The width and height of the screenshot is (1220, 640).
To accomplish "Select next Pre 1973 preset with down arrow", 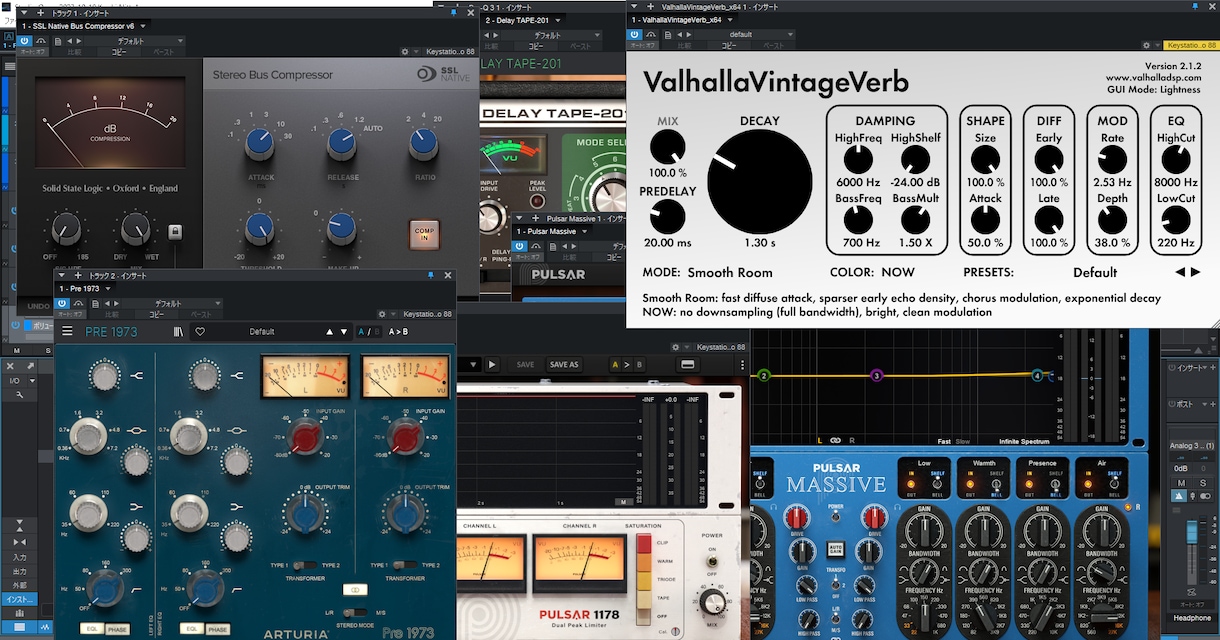I will (344, 331).
